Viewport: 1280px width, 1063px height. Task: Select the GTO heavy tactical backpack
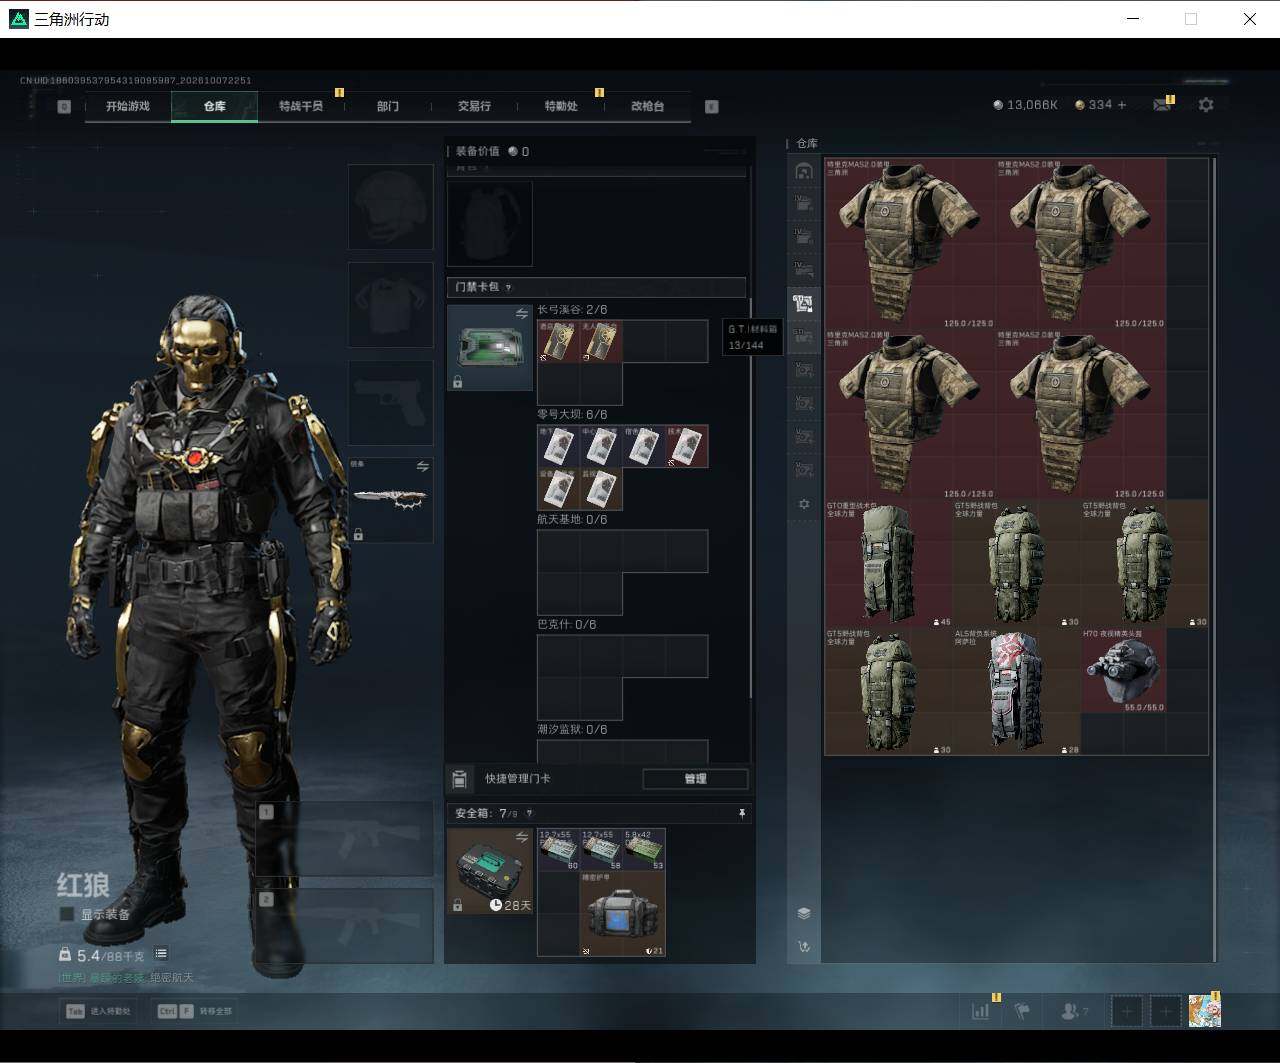[x=889, y=563]
